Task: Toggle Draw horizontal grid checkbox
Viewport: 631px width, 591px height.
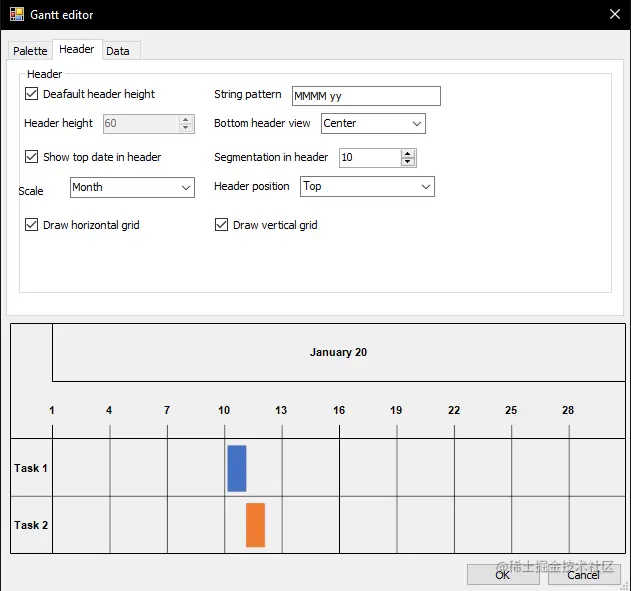Action: [31, 224]
